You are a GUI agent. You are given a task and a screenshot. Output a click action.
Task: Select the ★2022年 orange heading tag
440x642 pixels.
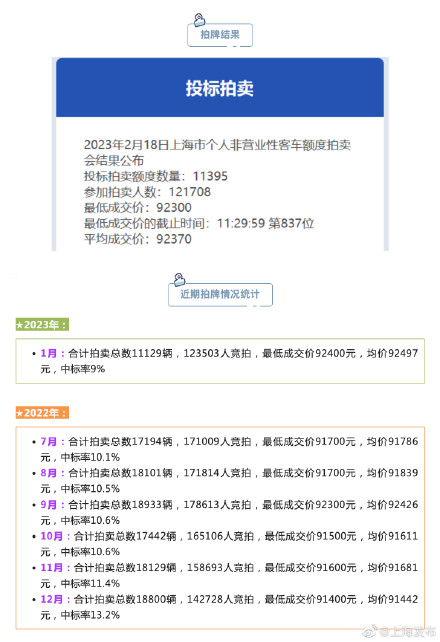[42, 413]
